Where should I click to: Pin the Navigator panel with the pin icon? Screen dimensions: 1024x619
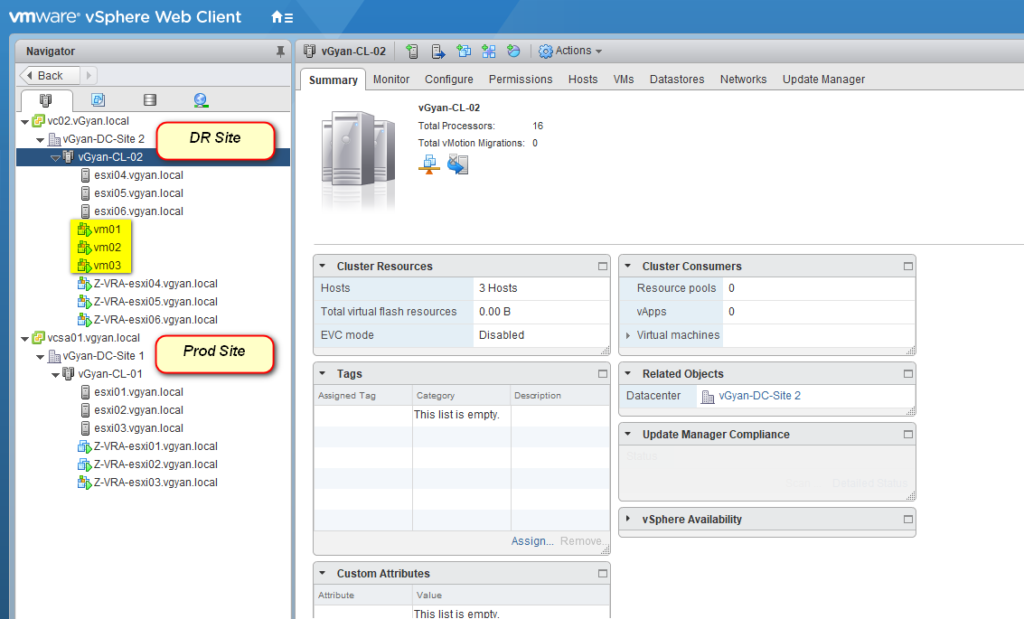click(x=281, y=51)
